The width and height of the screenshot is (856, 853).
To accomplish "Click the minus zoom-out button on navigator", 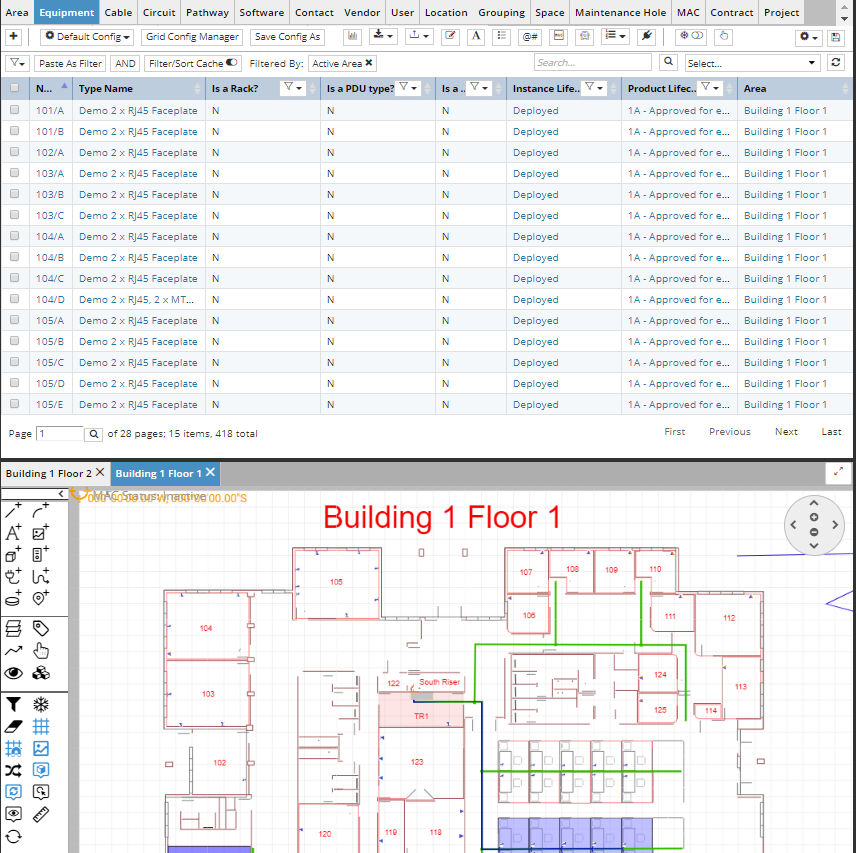I will coord(814,532).
